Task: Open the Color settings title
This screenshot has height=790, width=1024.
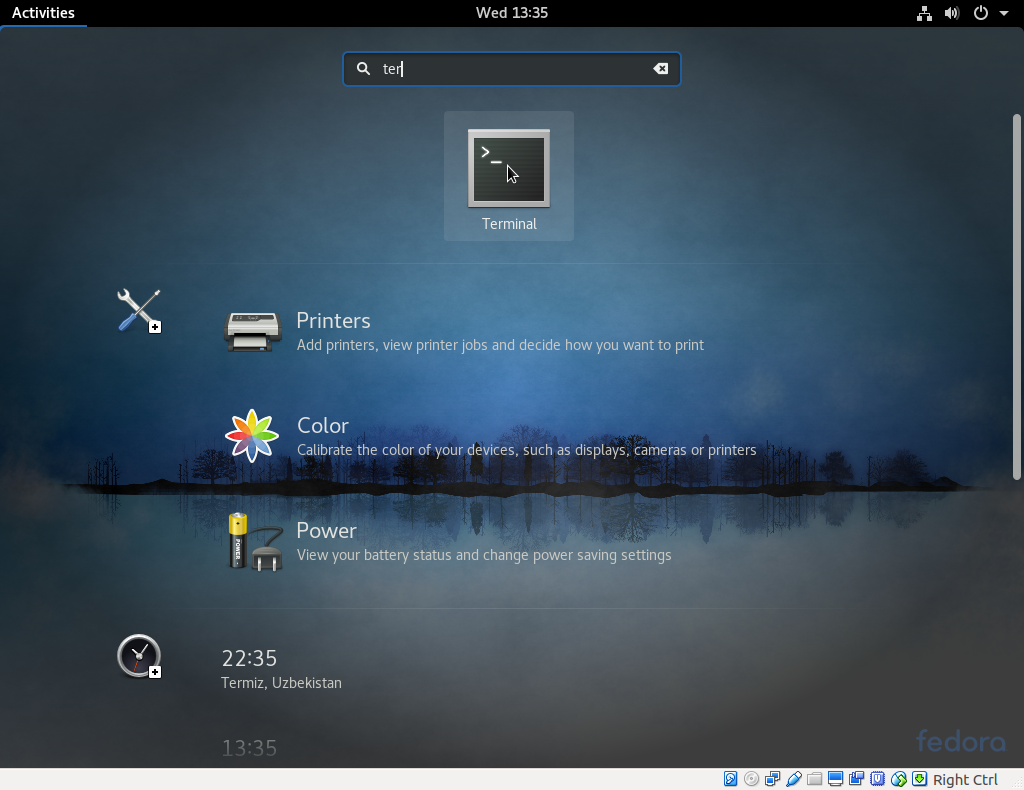Action: 323,426
